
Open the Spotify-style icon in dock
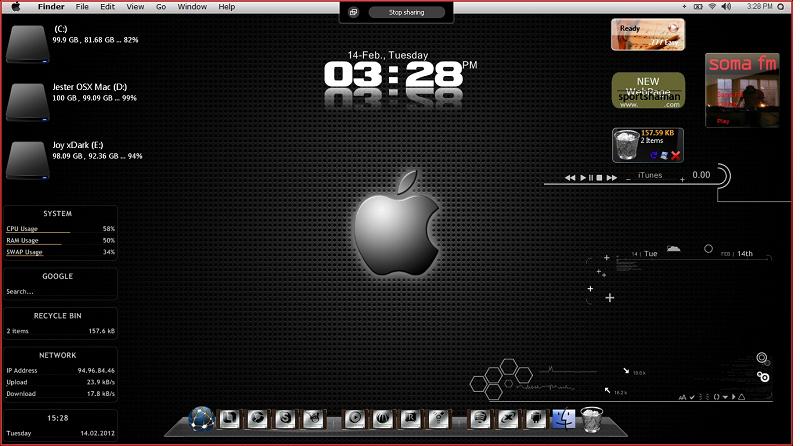click(480, 419)
